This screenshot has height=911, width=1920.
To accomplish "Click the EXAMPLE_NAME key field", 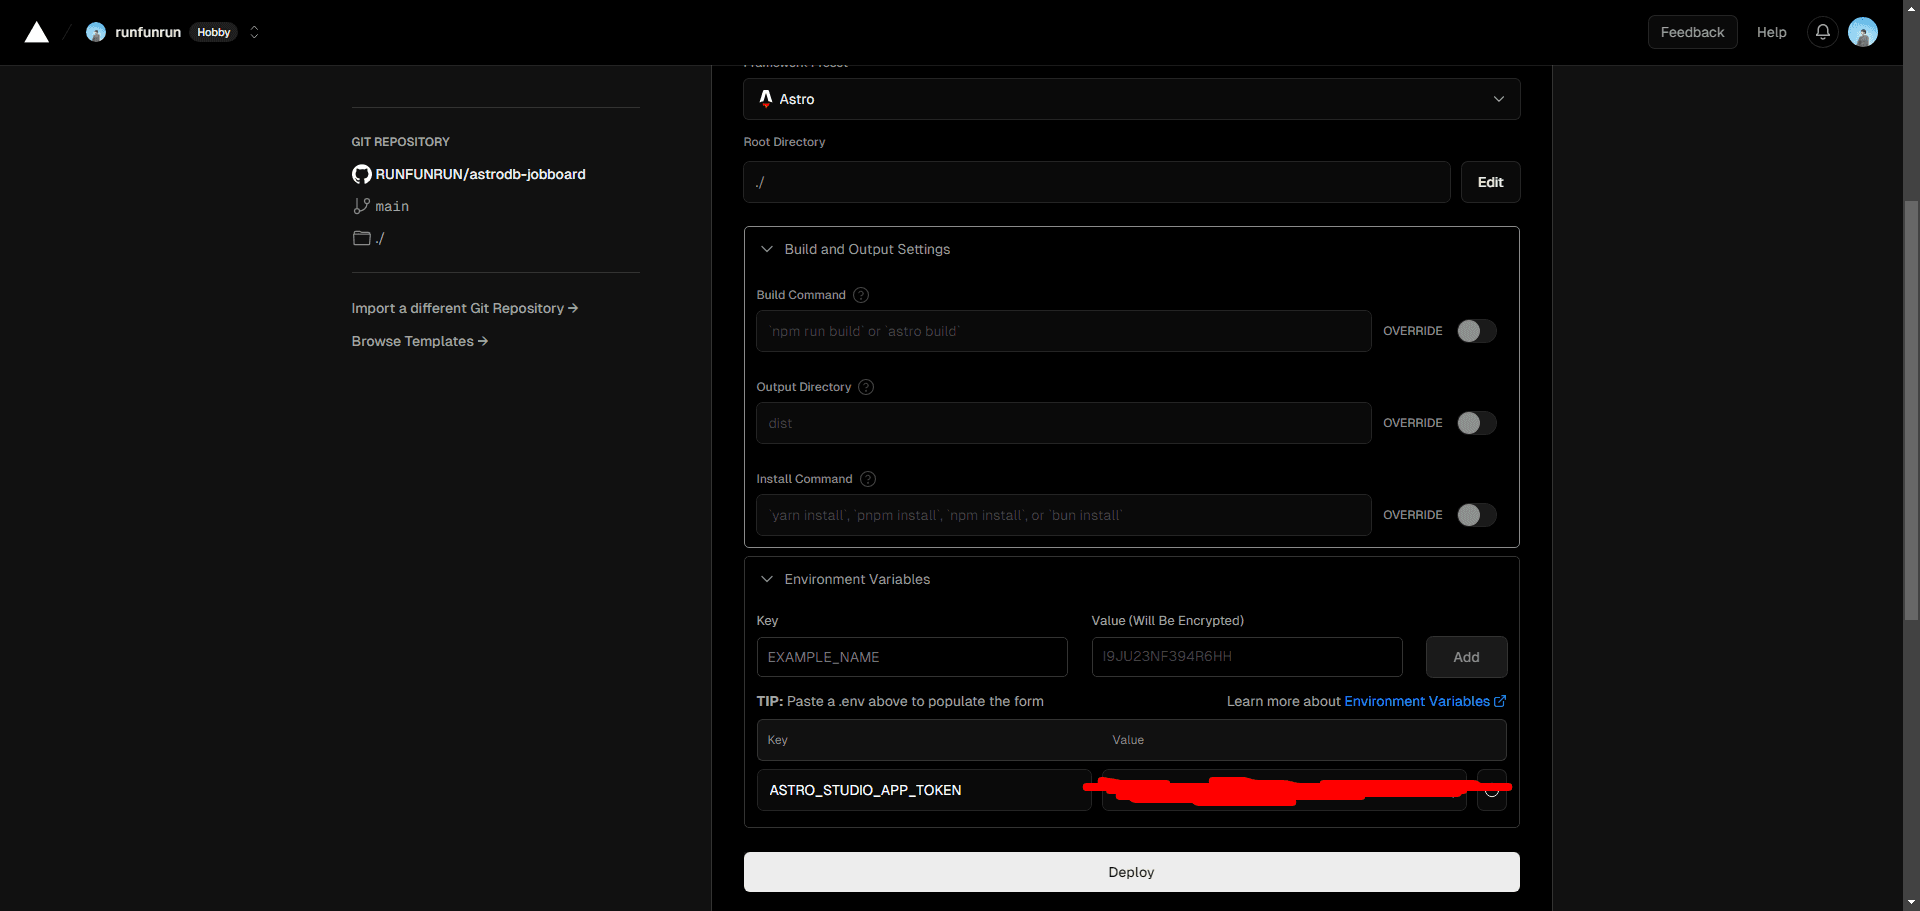I will [x=912, y=657].
